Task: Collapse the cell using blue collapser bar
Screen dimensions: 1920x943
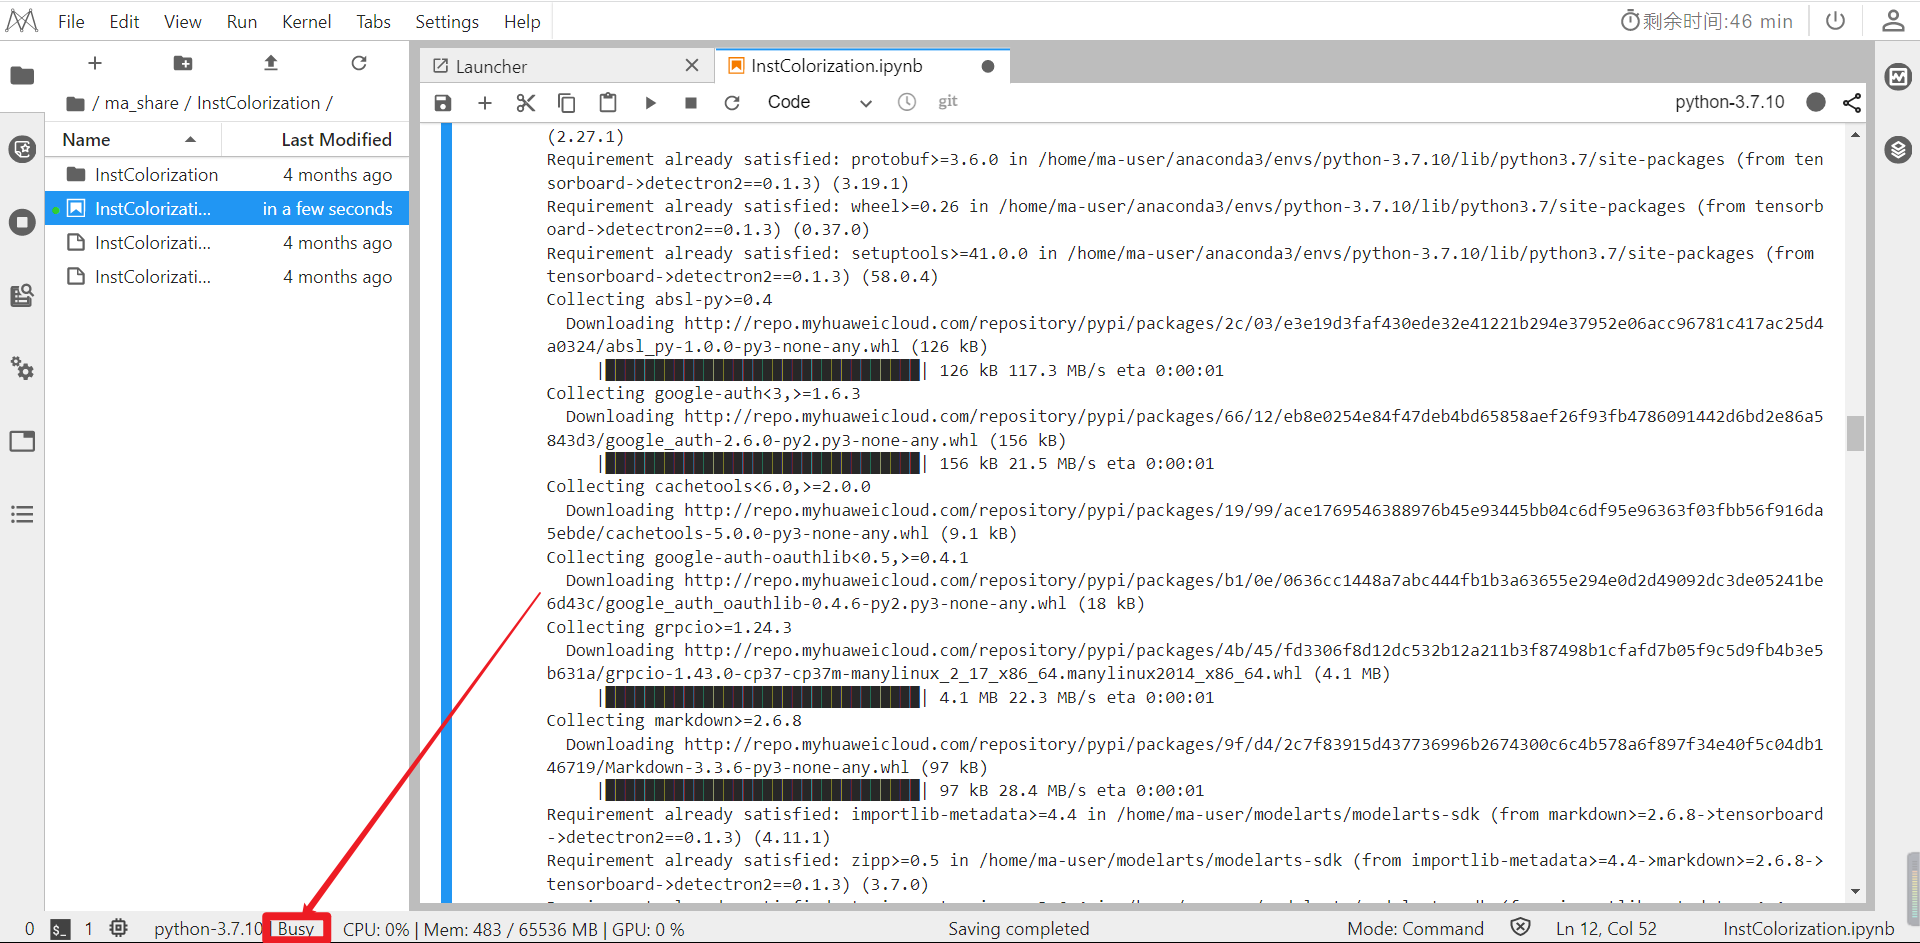Action: point(447,512)
